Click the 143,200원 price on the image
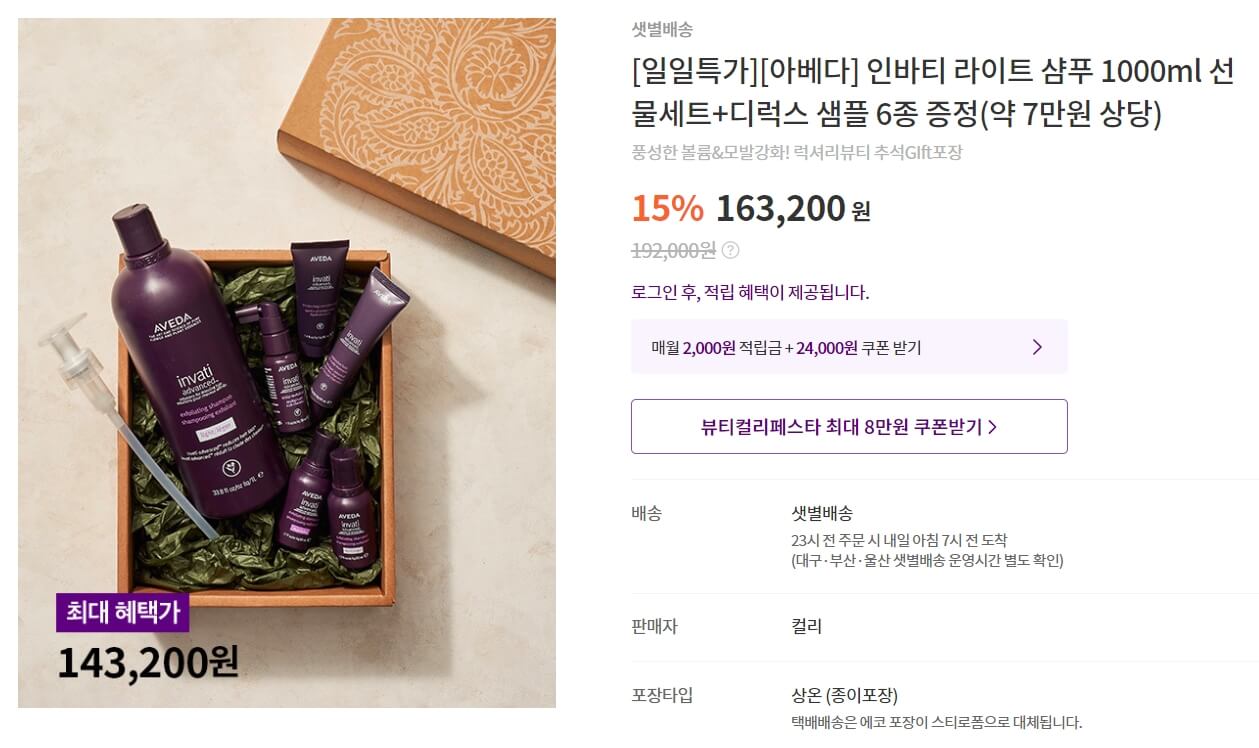 click(148, 662)
